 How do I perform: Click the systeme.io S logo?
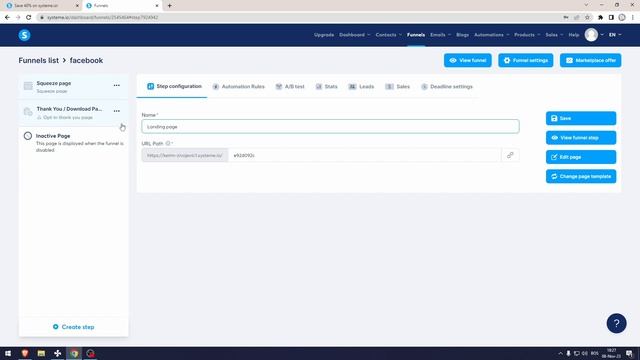(x=24, y=35)
